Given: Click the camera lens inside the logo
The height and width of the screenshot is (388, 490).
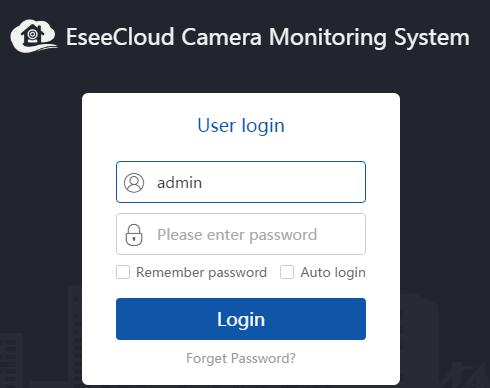Looking at the screenshot, I should coord(32,34).
